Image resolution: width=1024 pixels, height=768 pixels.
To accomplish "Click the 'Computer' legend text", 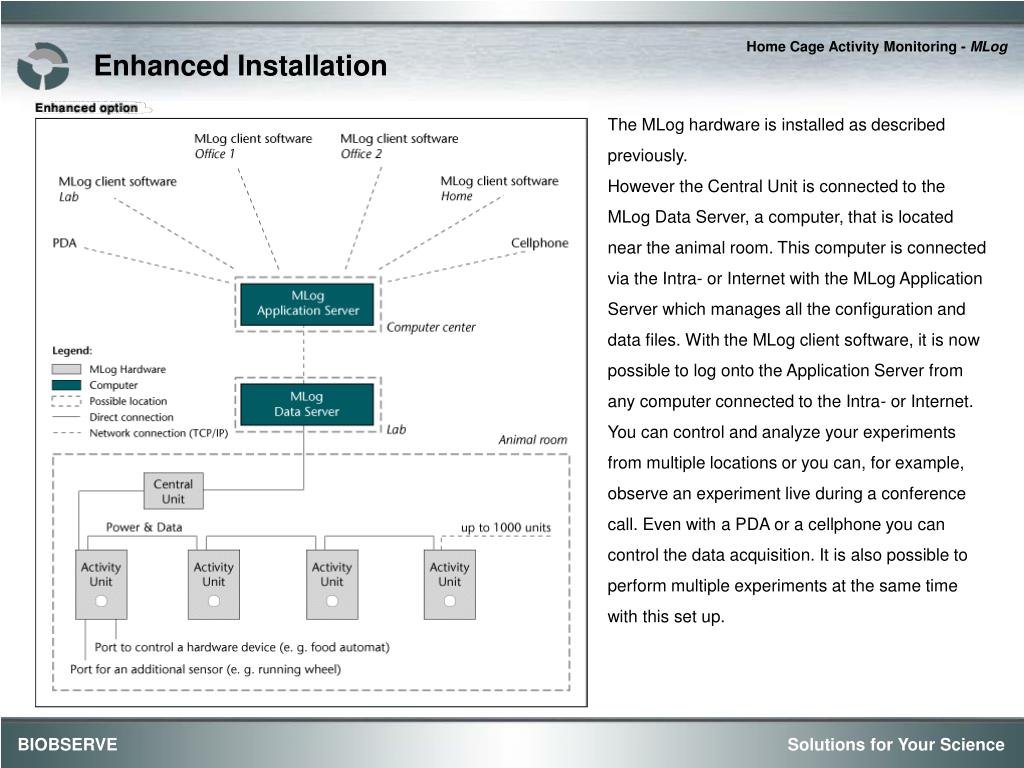I will (x=114, y=385).
